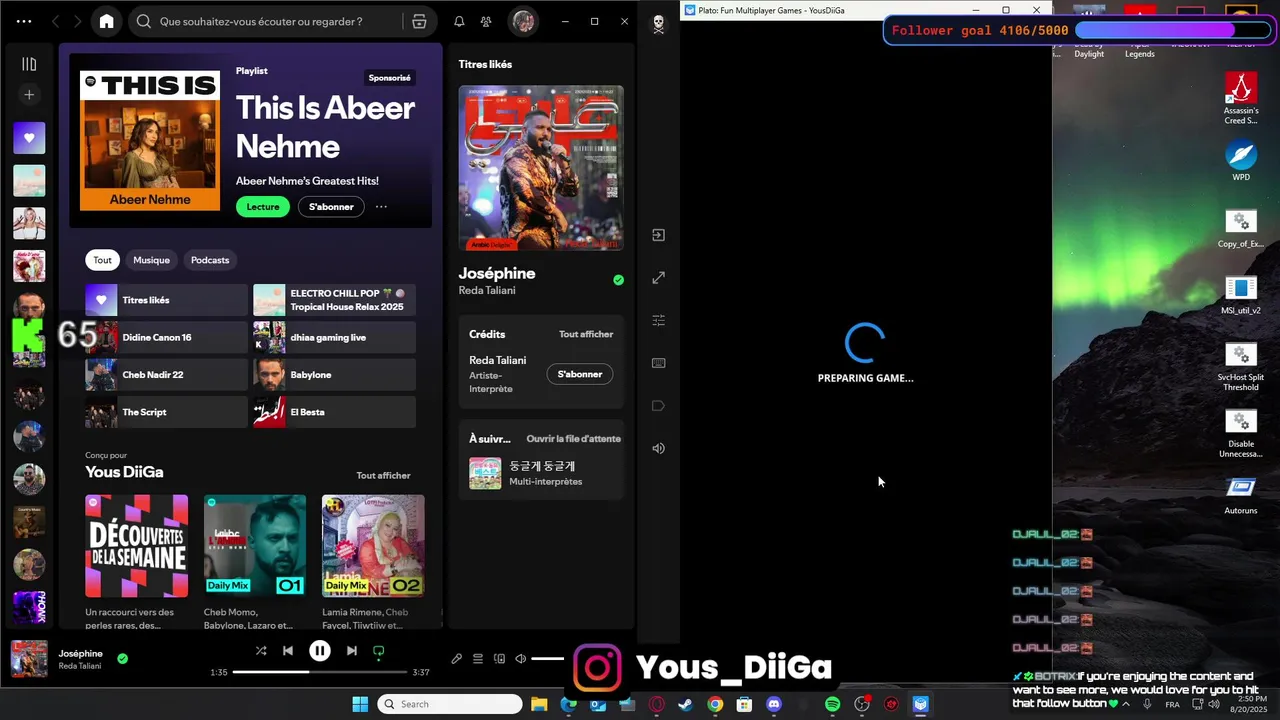The image size is (1280, 720).
Task: Open WPD desktop shortcut
Action: [x=1241, y=161]
